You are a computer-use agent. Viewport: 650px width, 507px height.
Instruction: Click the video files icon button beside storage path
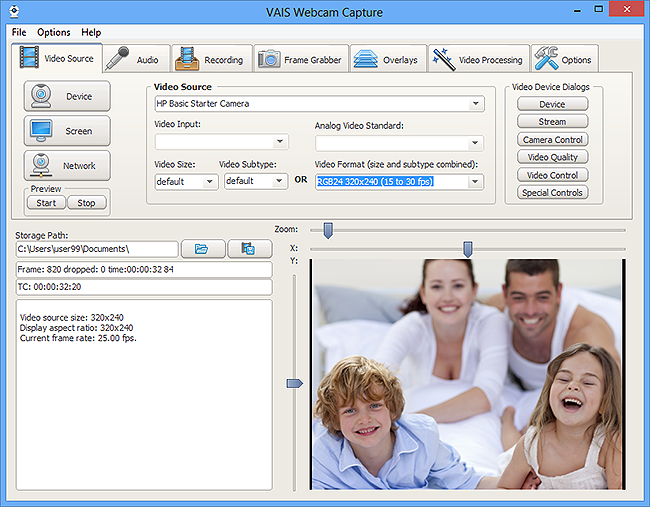(x=250, y=249)
